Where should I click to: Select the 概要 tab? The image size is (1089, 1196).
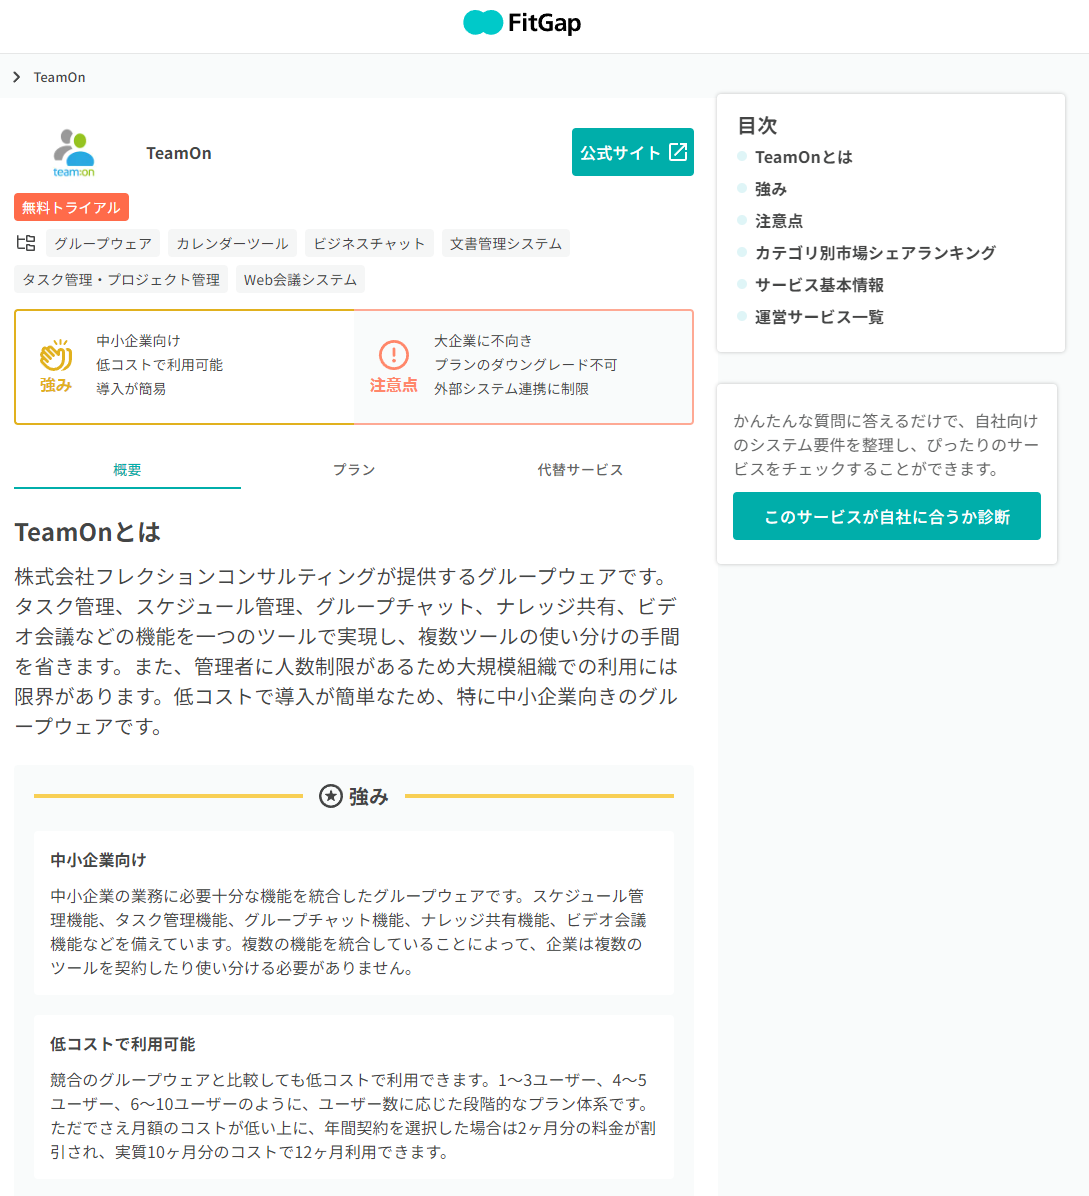click(x=127, y=470)
